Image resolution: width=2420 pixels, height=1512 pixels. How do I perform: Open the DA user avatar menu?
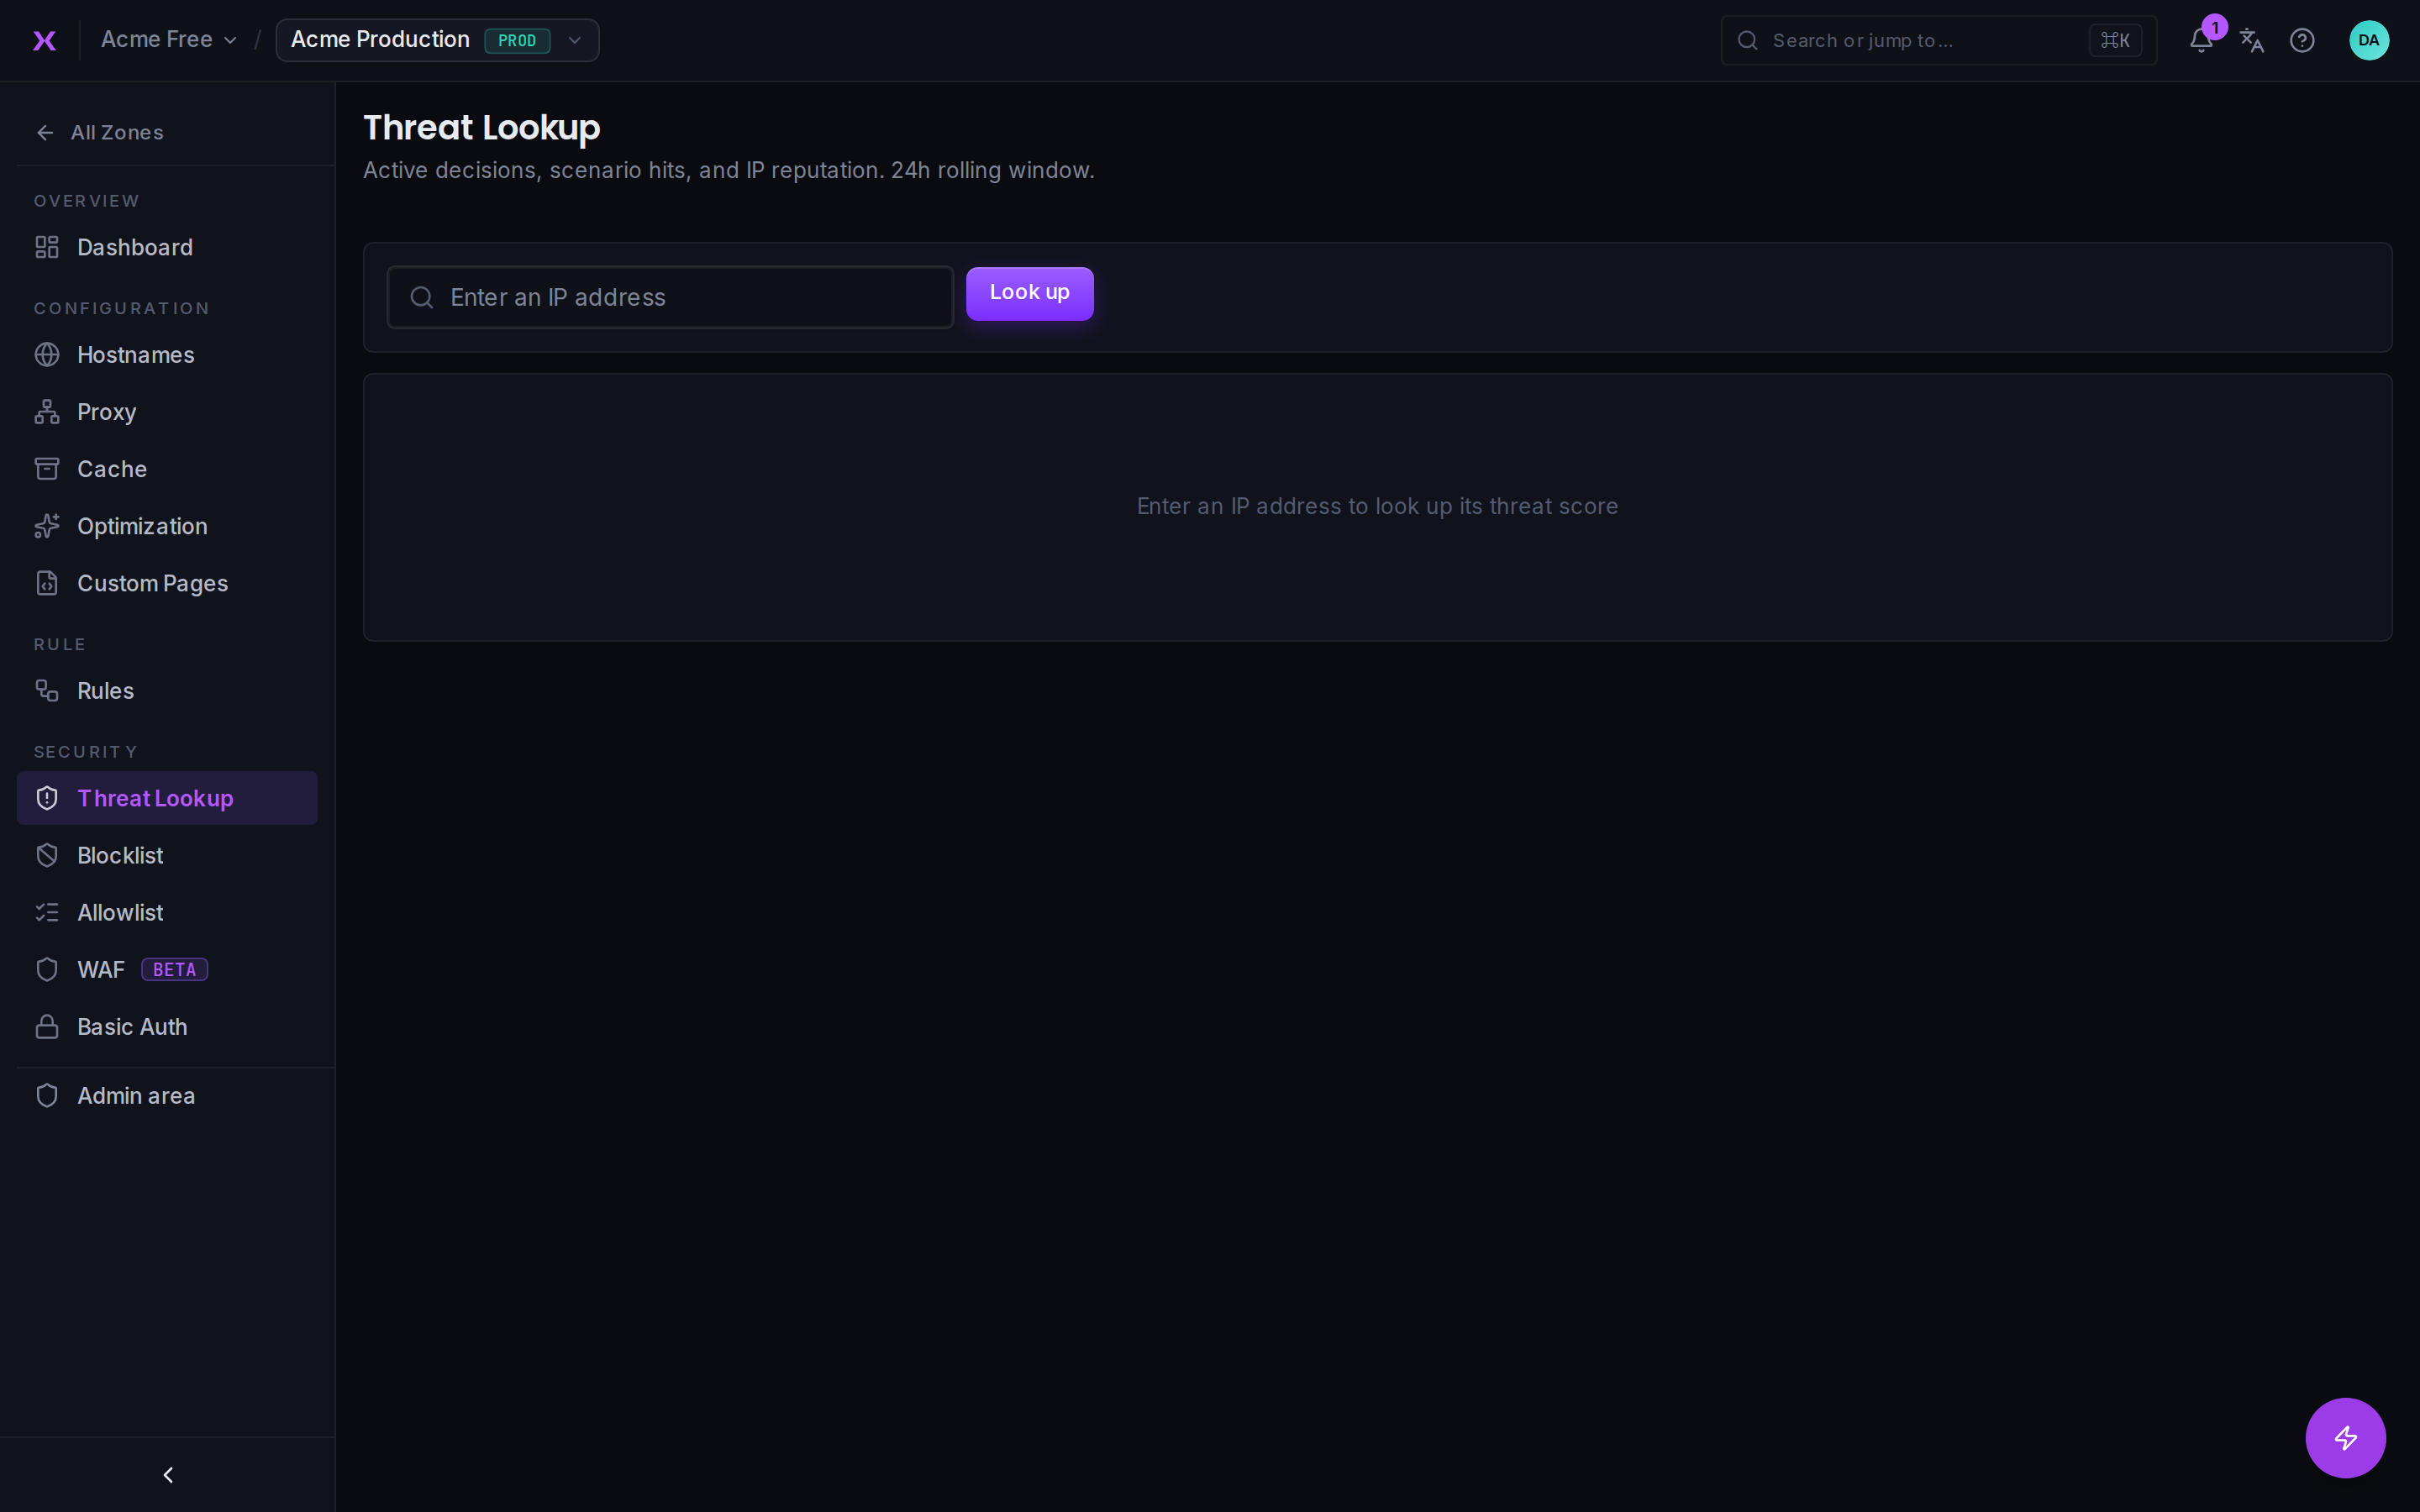pos(2368,40)
